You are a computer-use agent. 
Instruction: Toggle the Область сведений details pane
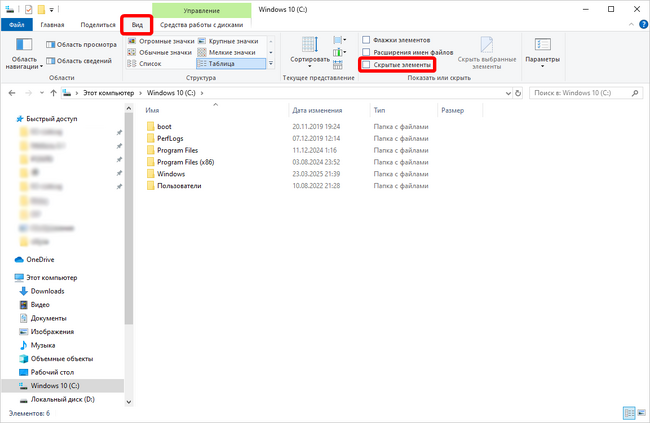tap(79, 61)
